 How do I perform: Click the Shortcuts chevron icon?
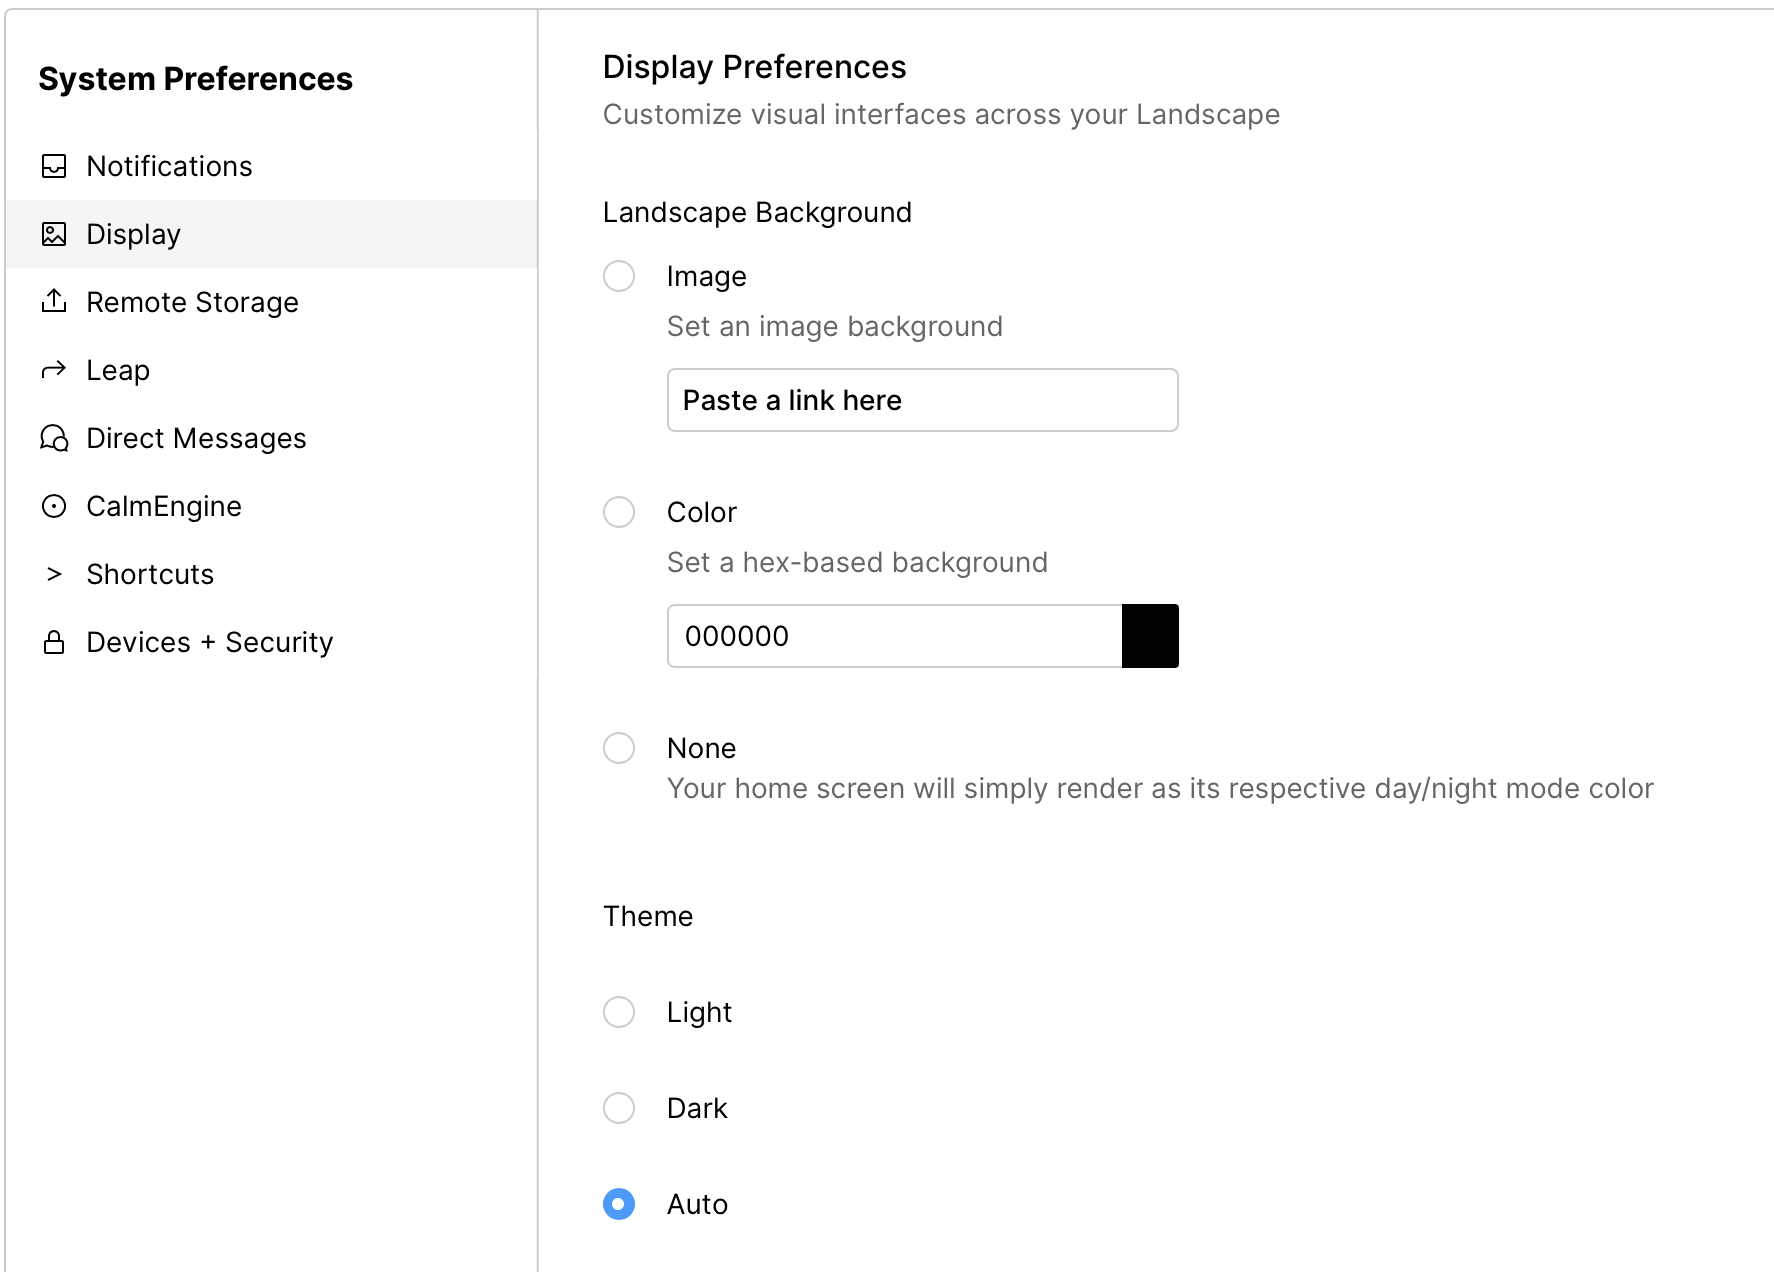click(54, 574)
